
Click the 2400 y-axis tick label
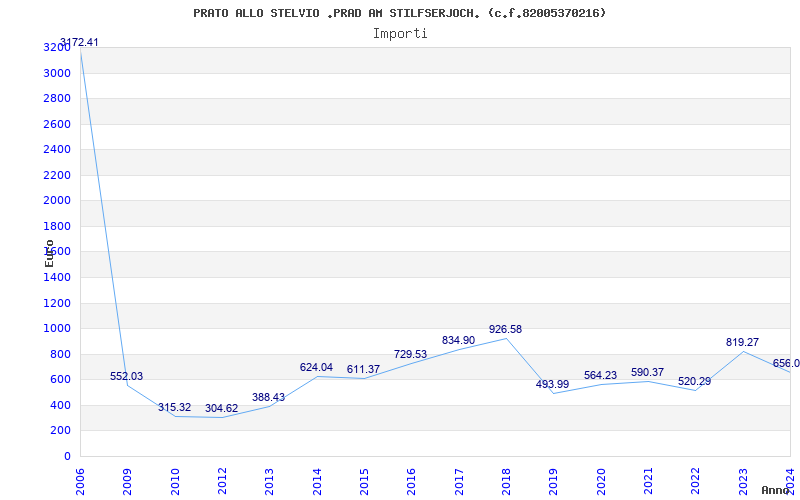coord(57,149)
